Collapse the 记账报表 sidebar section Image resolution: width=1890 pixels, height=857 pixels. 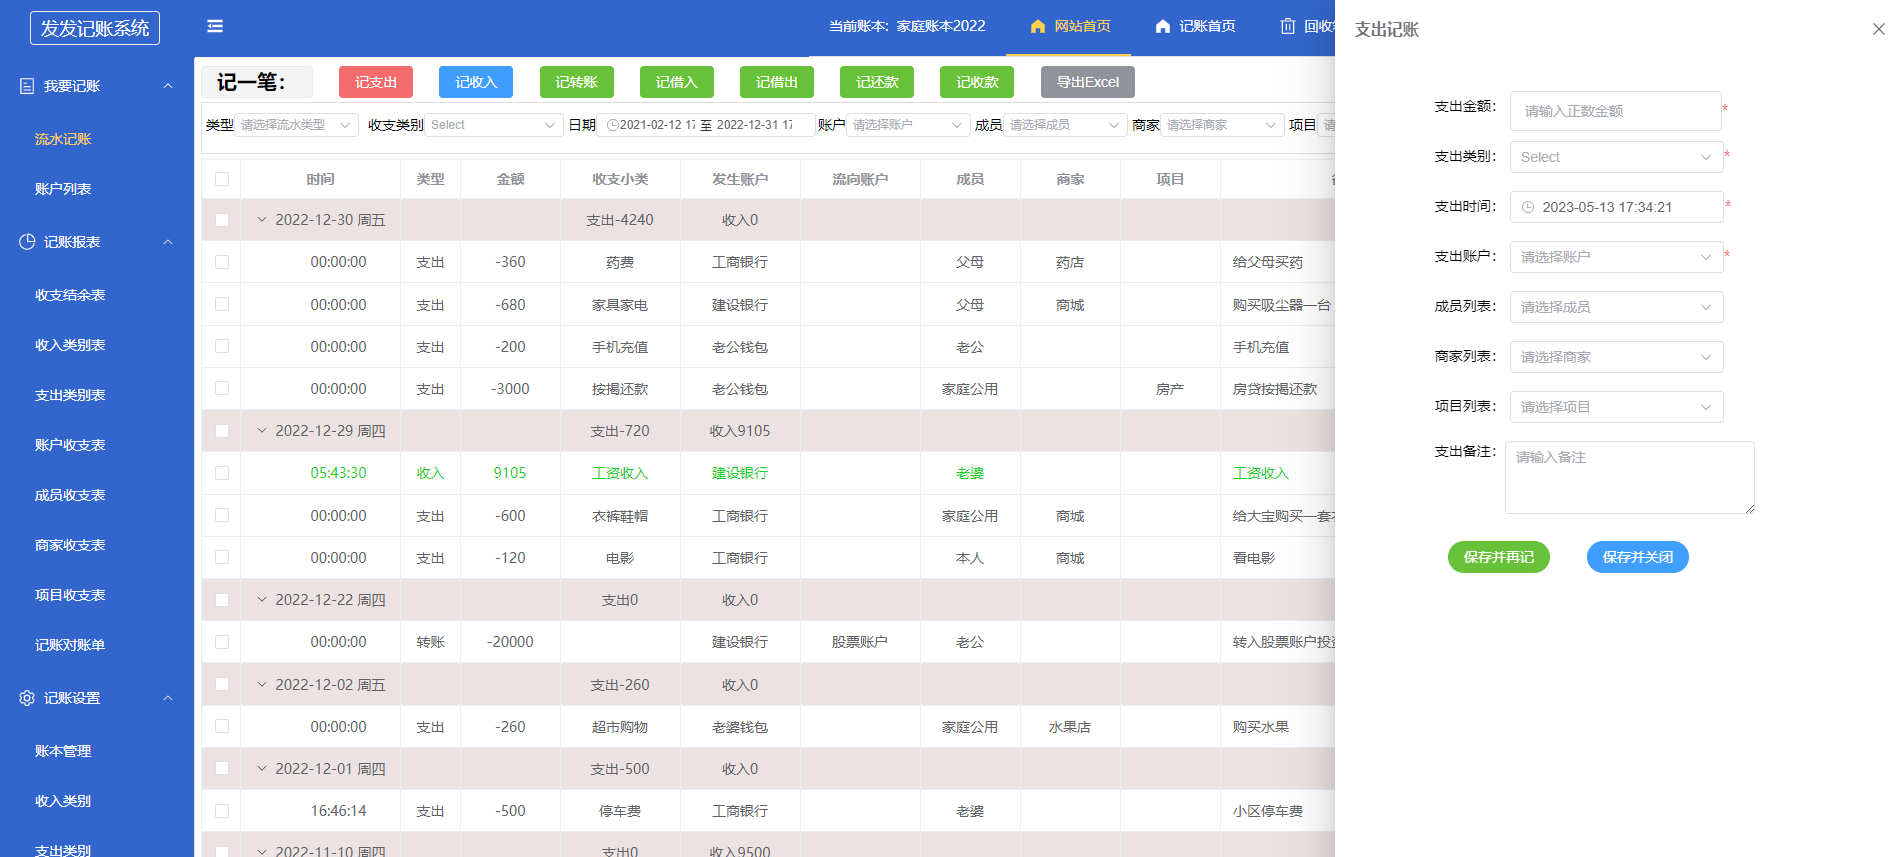(168, 242)
